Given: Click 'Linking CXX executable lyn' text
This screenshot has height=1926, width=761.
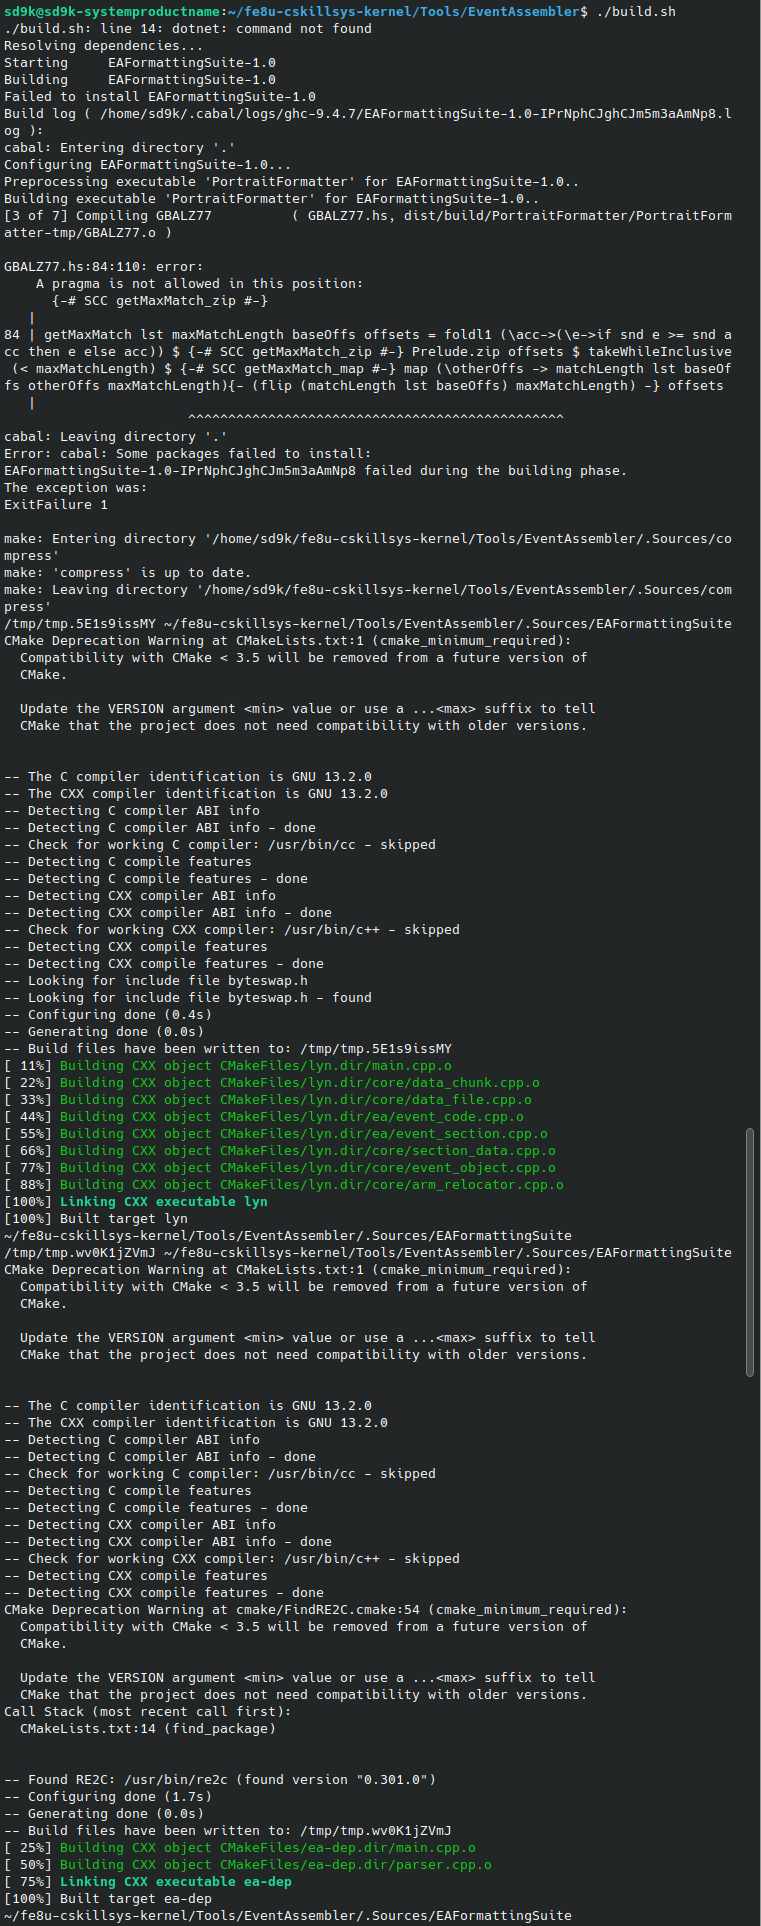Looking at the screenshot, I should click(163, 1202).
